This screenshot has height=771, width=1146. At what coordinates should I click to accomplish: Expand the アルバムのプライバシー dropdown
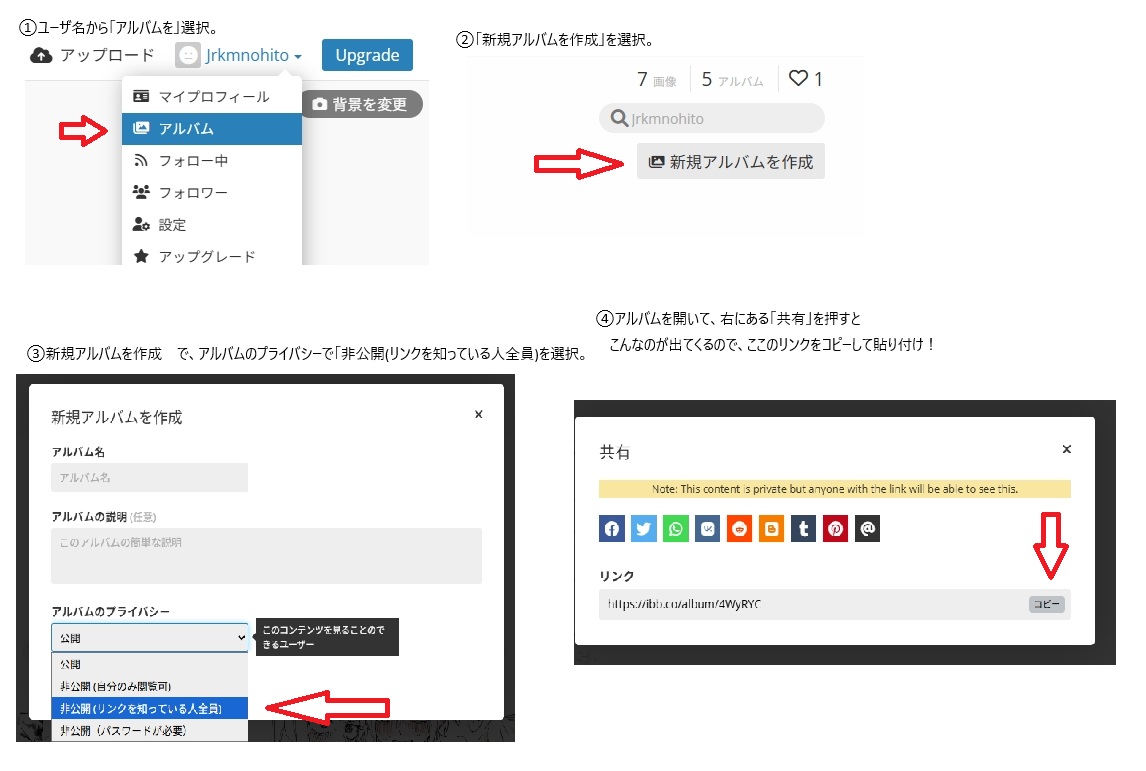(x=149, y=637)
